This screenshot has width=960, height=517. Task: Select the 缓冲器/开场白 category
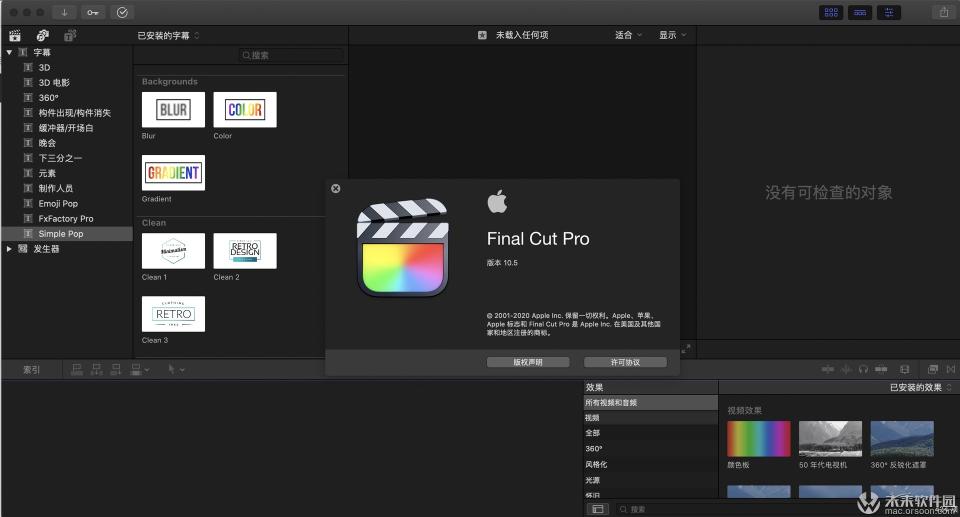67,128
